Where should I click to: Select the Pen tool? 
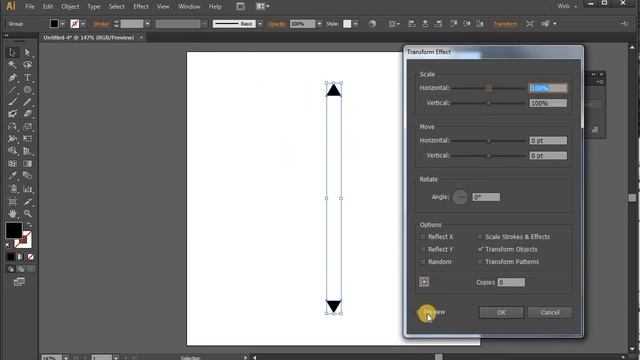pyautogui.click(x=12, y=77)
